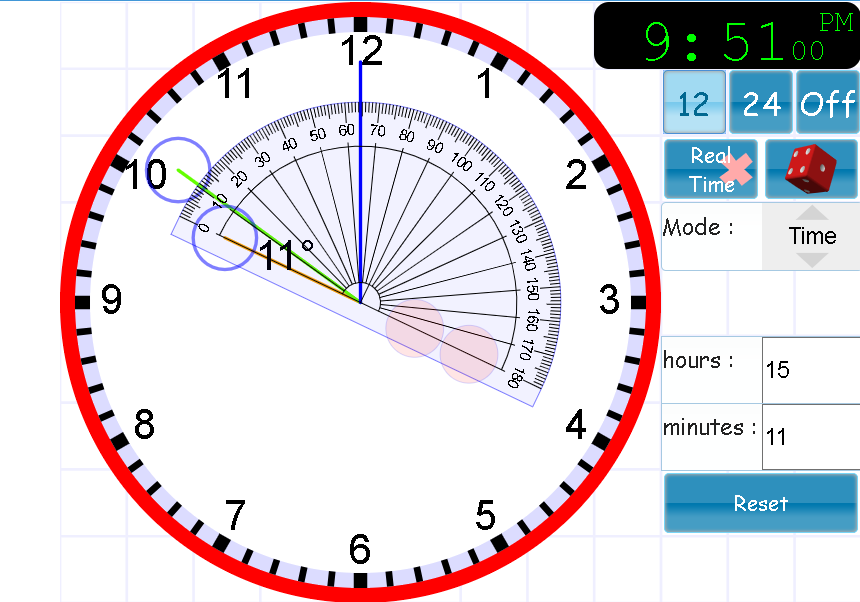Click the blue minute hand
860x602 pixels.
pos(360,181)
